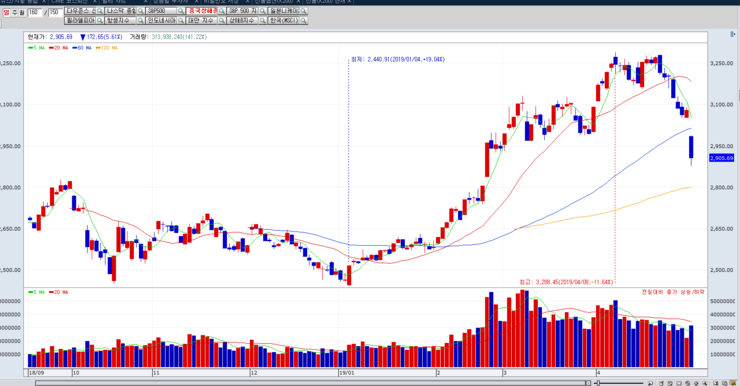Load the 나스닥 종합 index chart
The image size is (740, 386).
click(x=121, y=11)
